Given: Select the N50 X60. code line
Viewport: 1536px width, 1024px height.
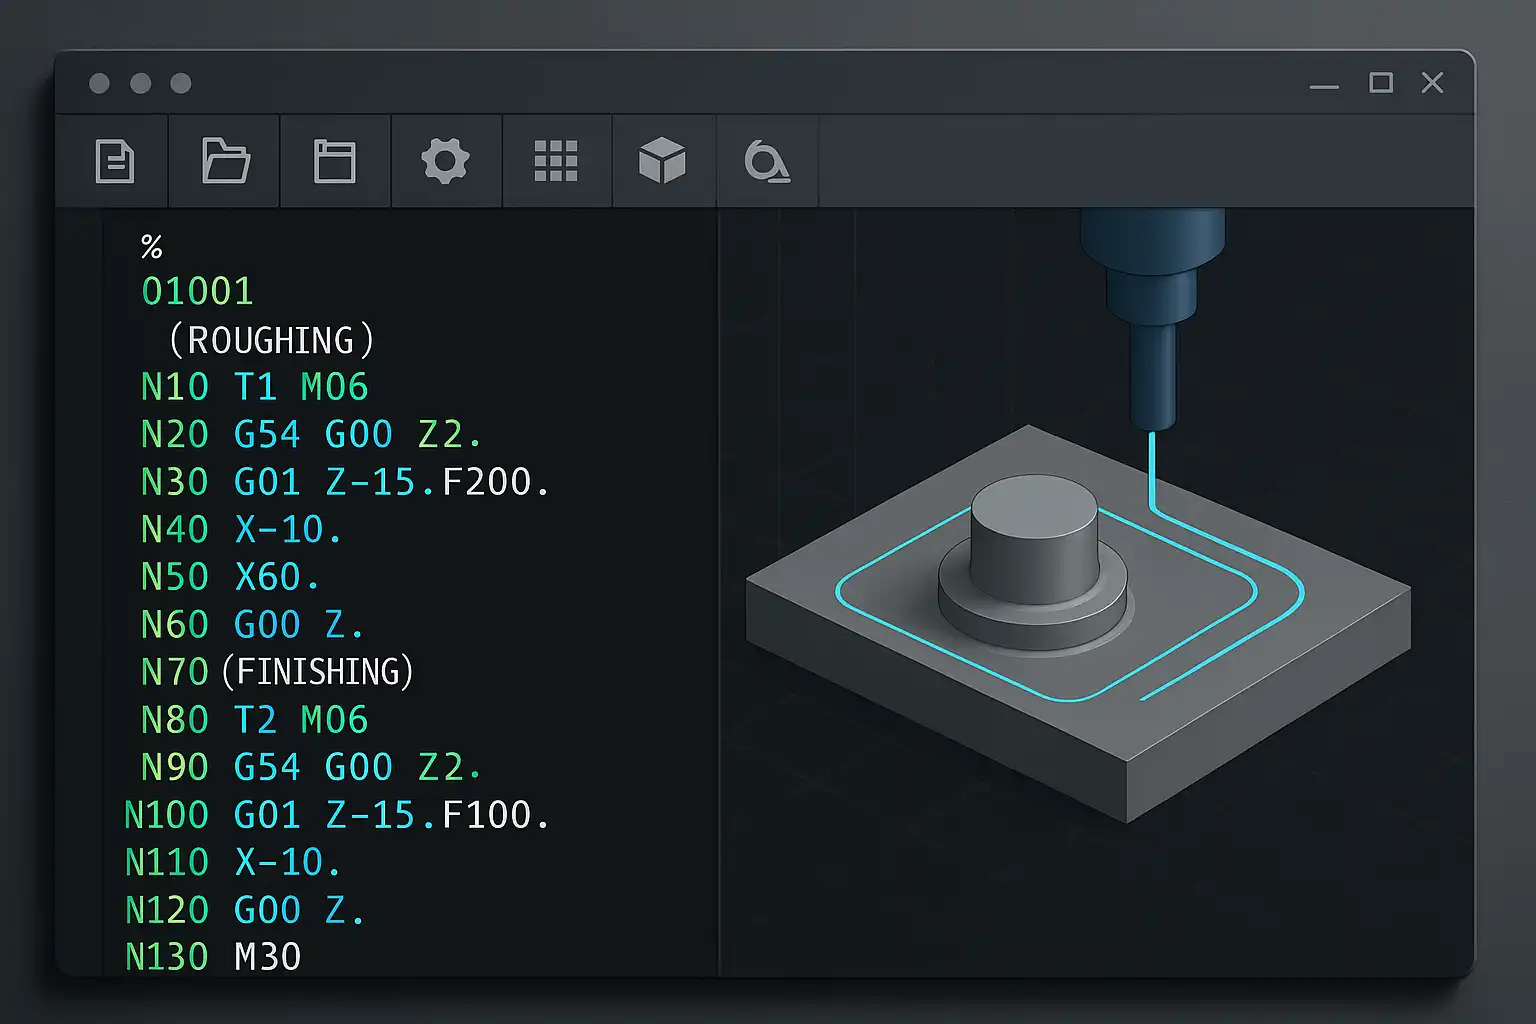Looking at the screenshot, I should 230,577.
